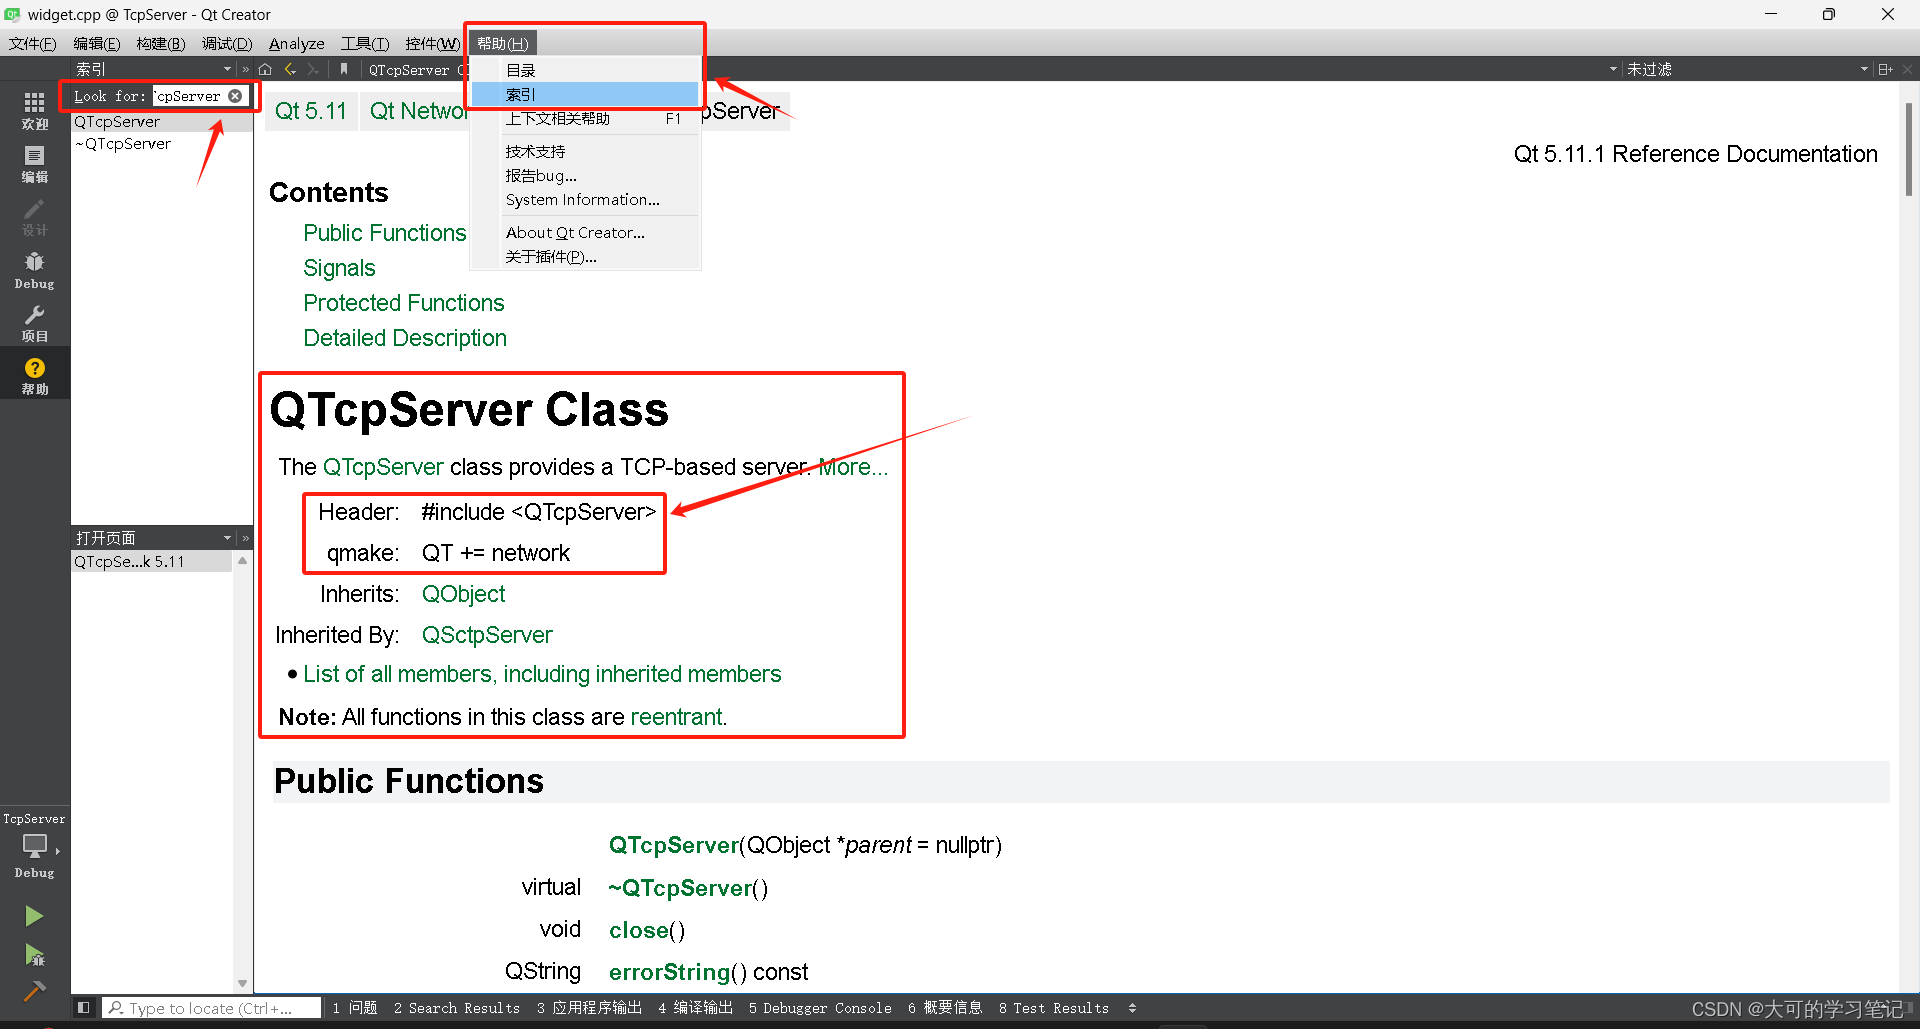Jump to Protected Functions link
The height and width of the screenshot is (1029, 1920).
point(403,303)
